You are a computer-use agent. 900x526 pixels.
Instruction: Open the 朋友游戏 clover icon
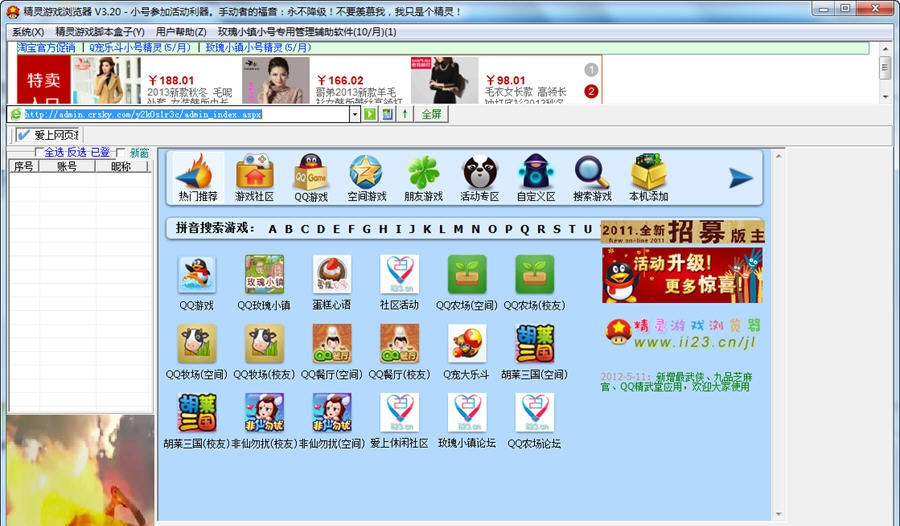[423, 177]
